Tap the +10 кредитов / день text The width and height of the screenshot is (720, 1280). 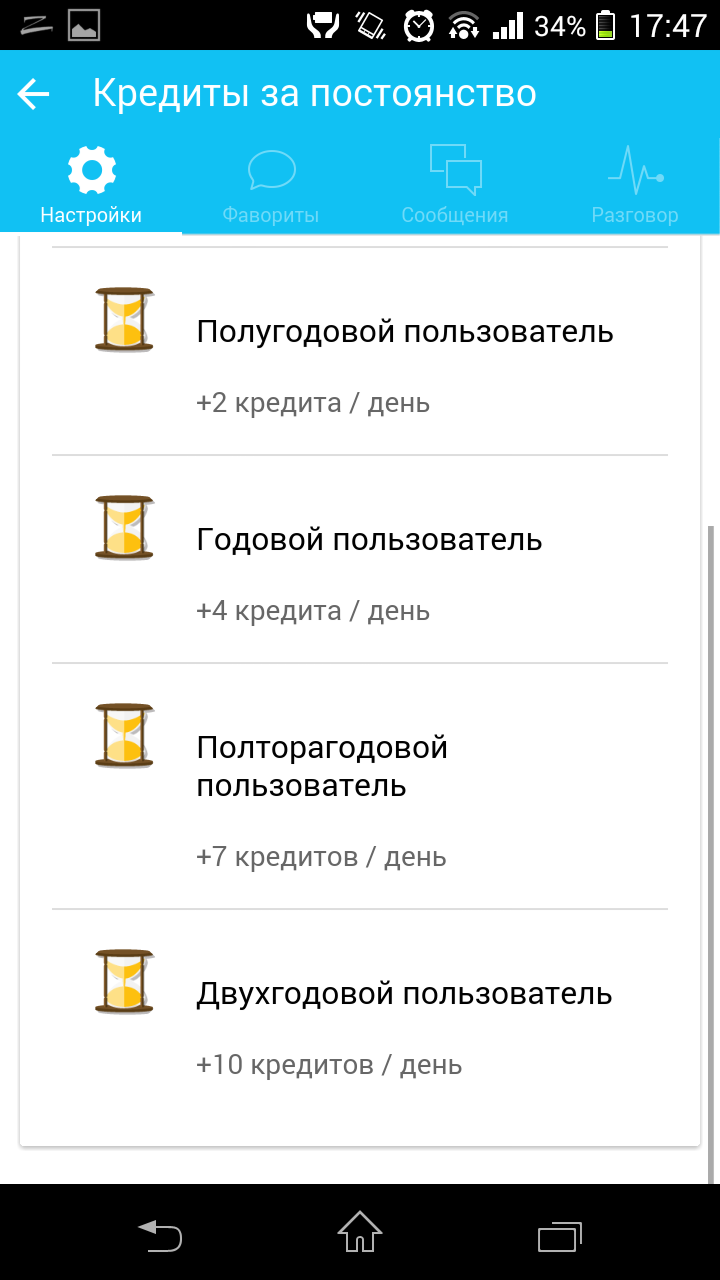click(329, 1065)
